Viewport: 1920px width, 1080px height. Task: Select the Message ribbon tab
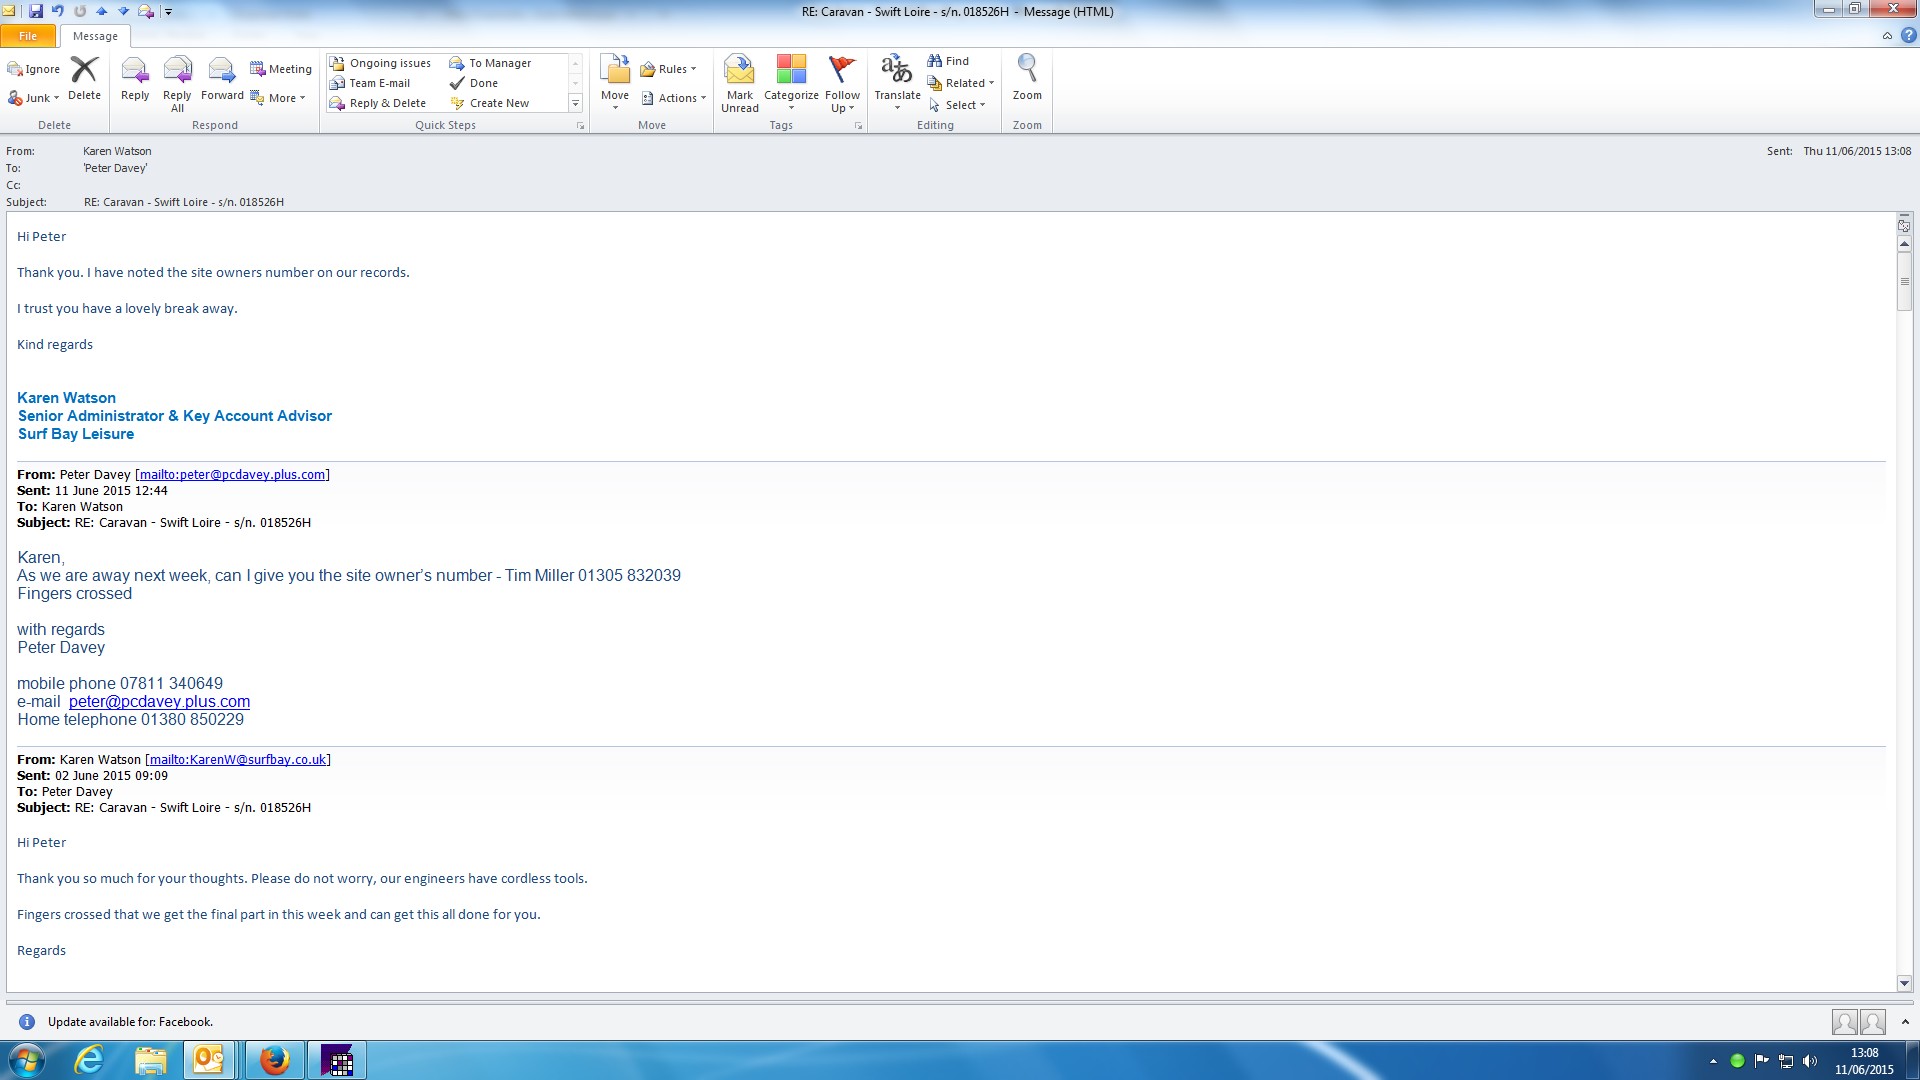[95, 36]
